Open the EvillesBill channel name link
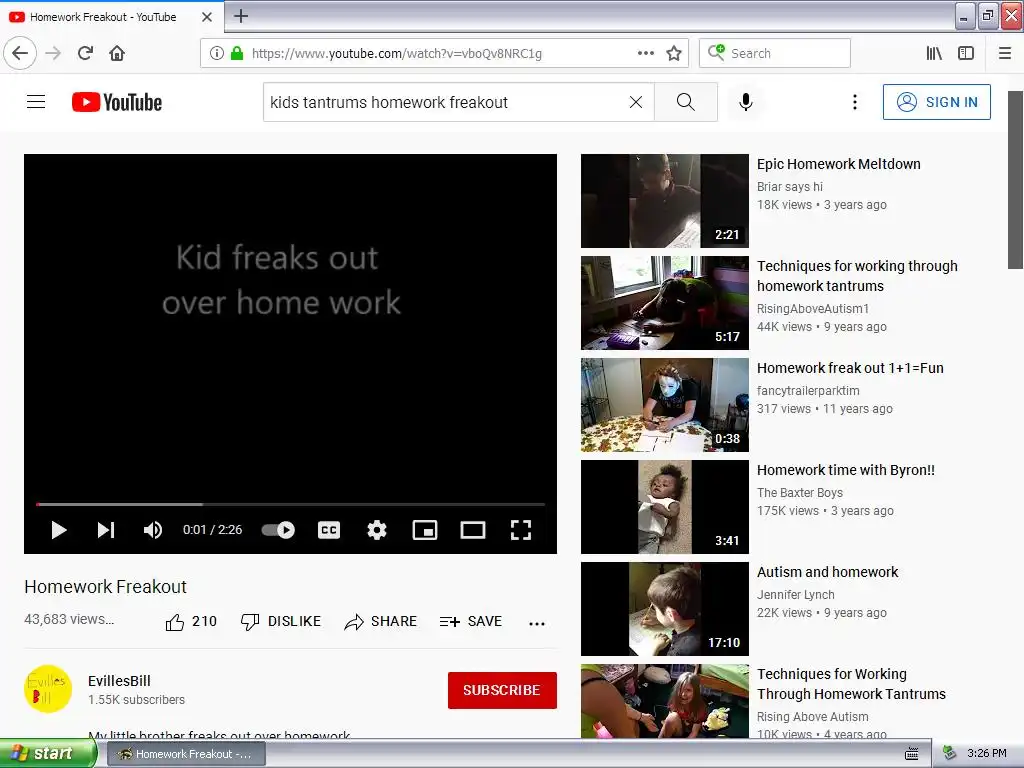This screenshot has width=1024, height=768. tap(120, 680)
